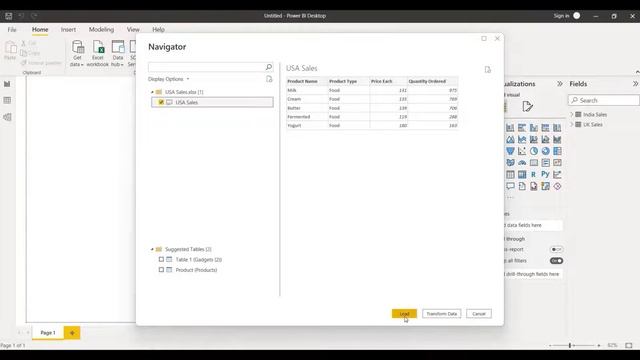The height and width of the screenshot is (360, 640).
Task: Switch to the Modeling ribbon tab
Action: tap(101, 29)
